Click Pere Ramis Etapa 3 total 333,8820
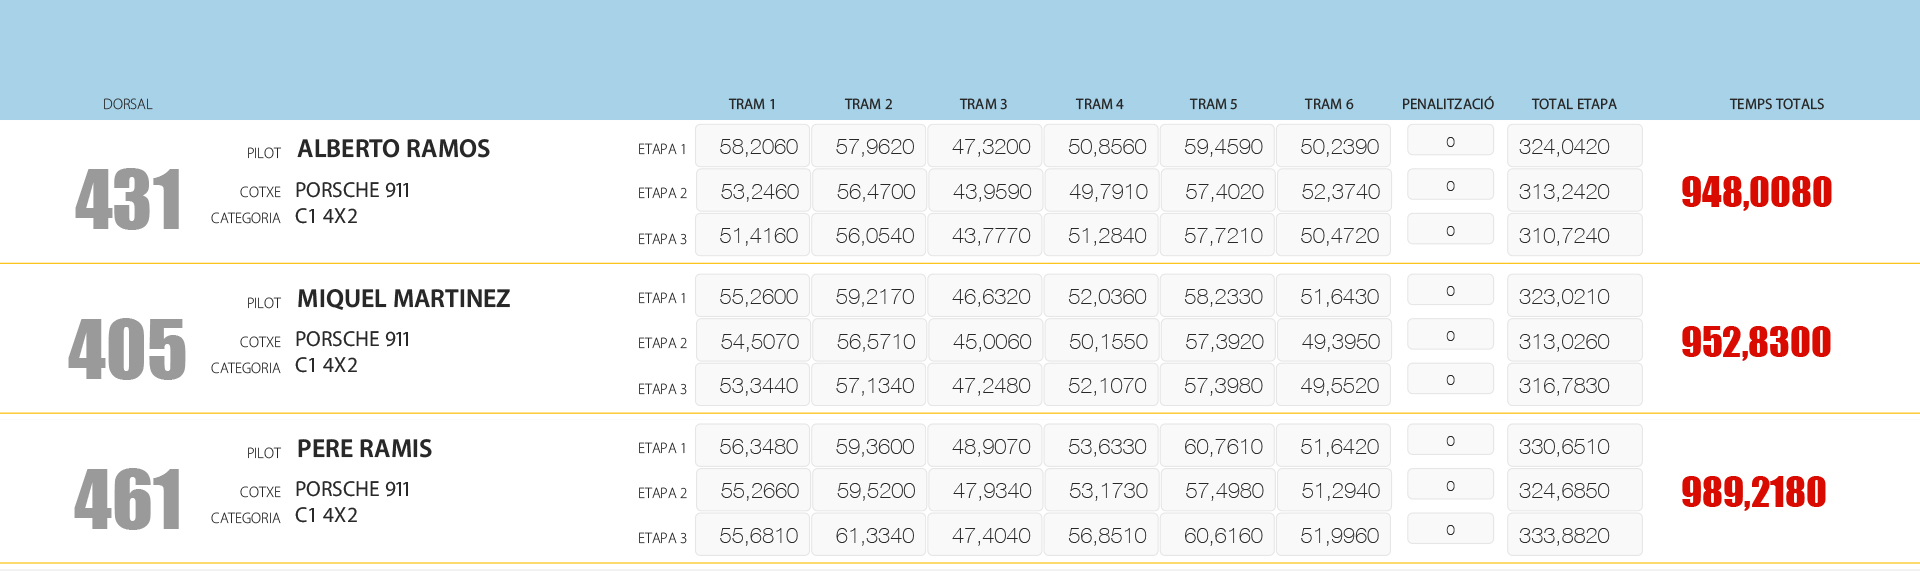This screenshot has height=571, width=1920. [x=1574, y=536]
